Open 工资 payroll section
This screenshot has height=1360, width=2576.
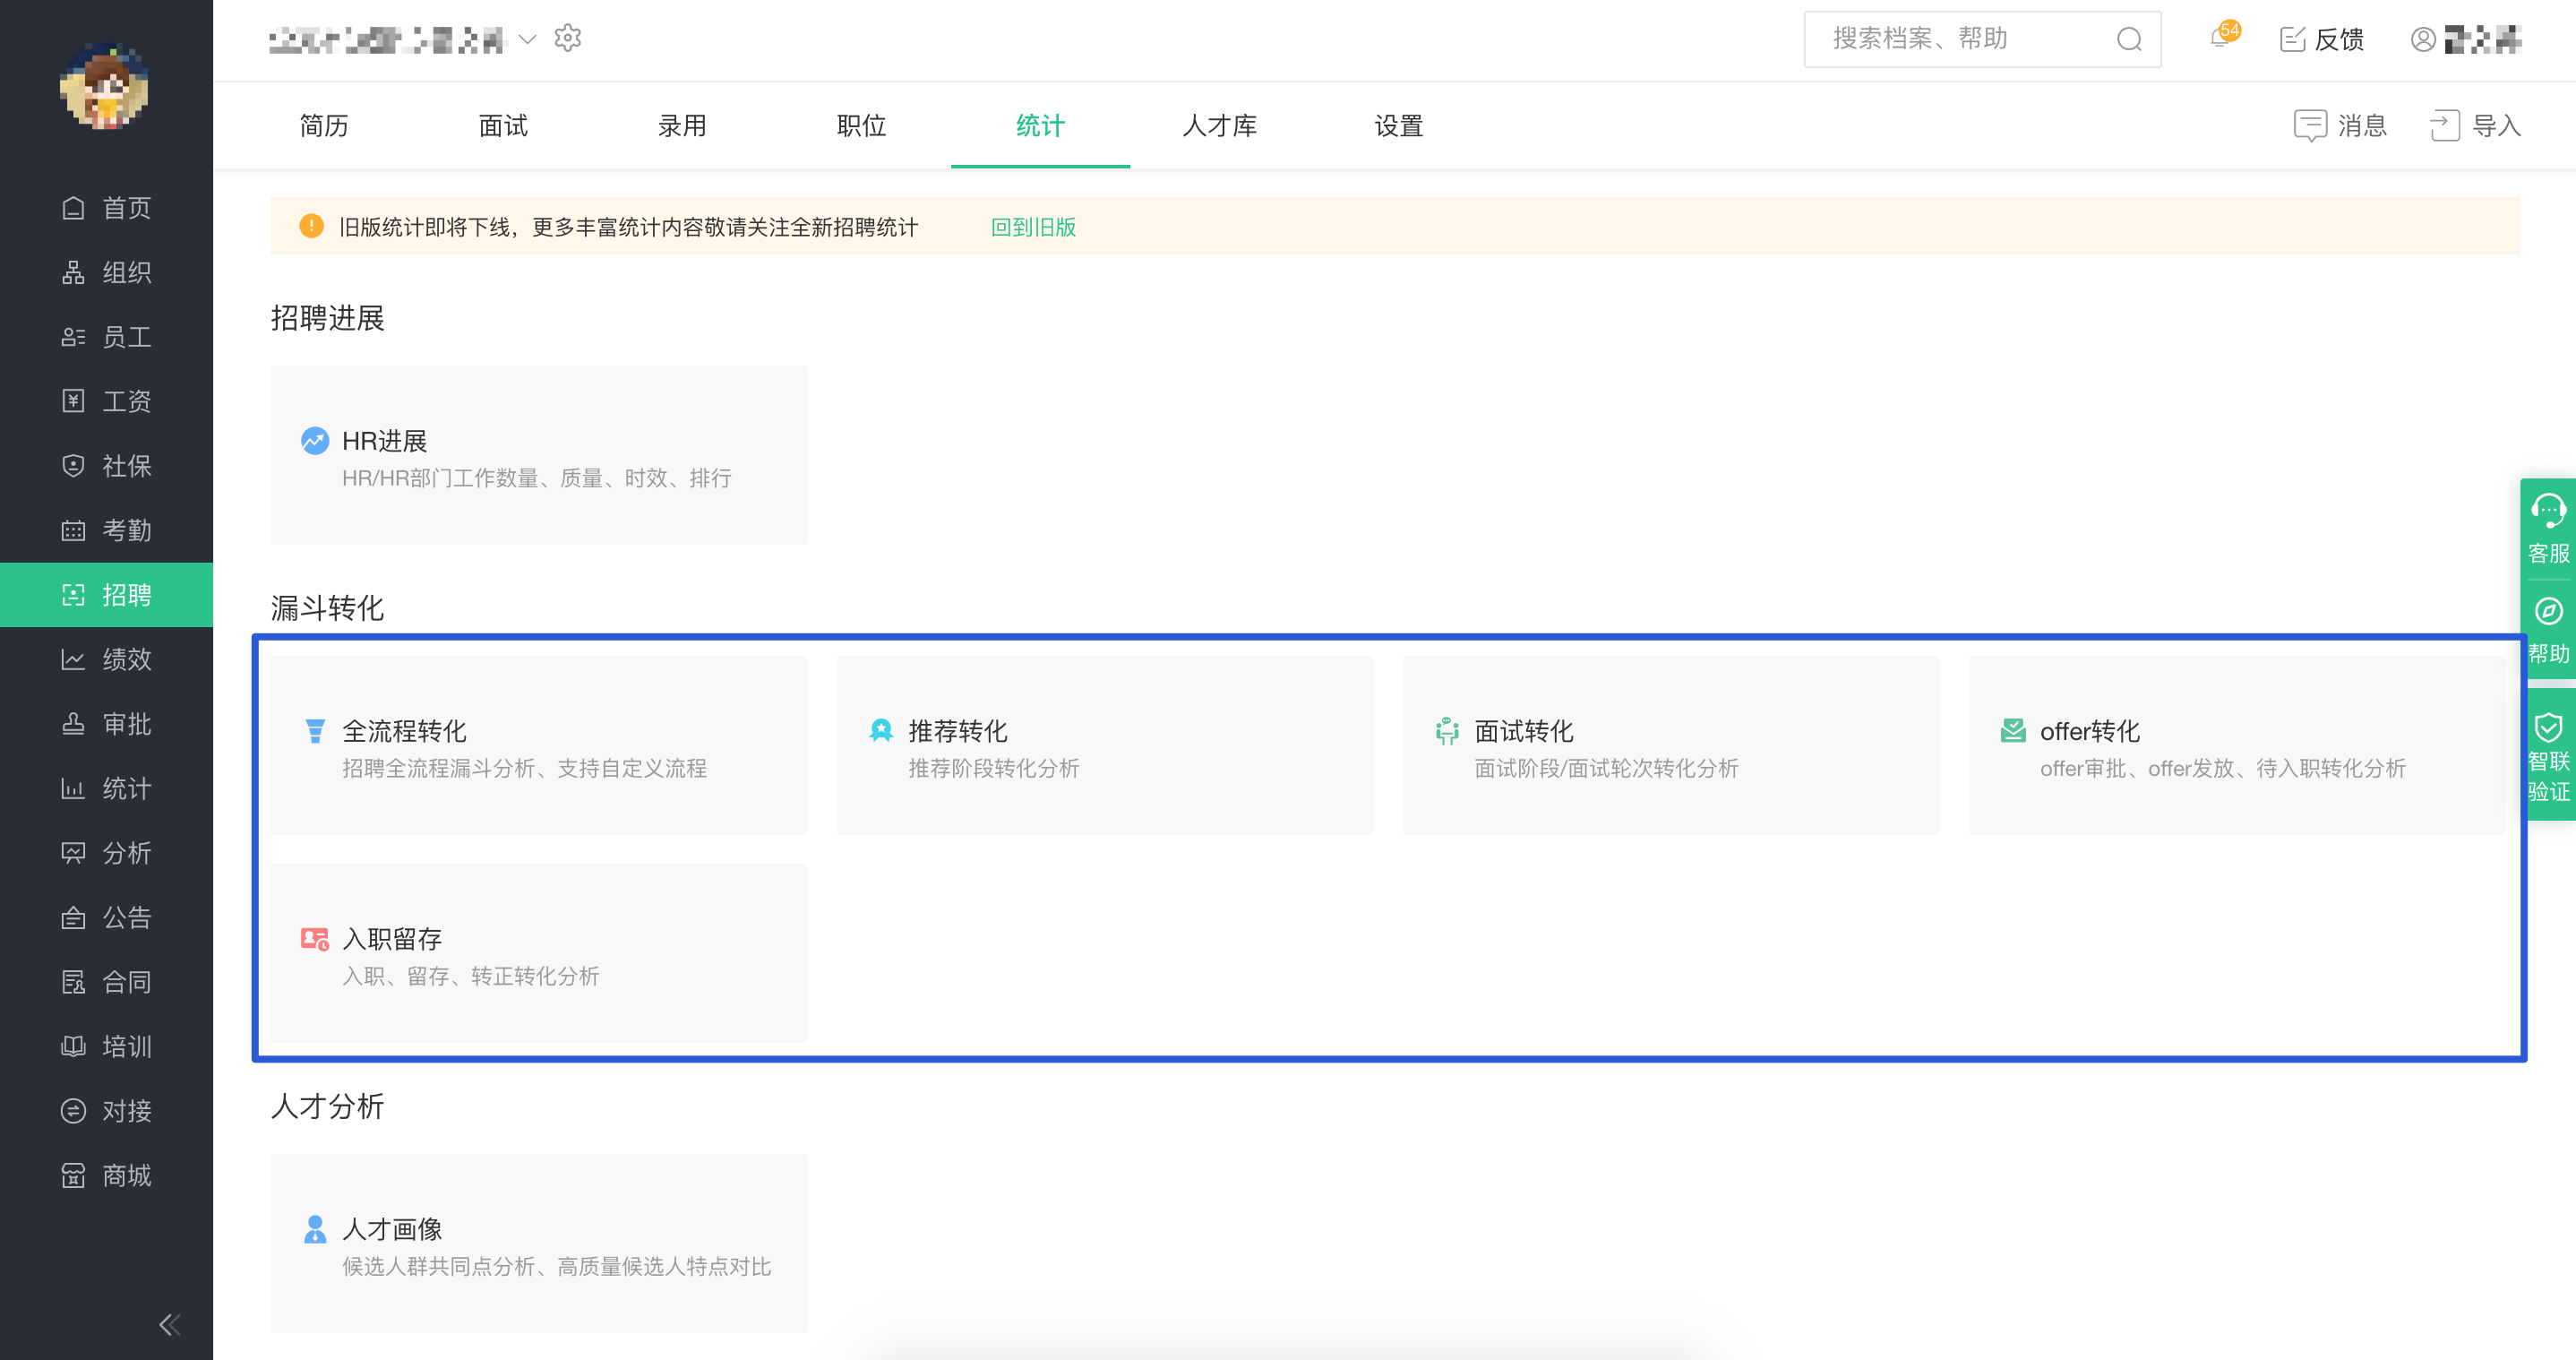click(106, 401)
